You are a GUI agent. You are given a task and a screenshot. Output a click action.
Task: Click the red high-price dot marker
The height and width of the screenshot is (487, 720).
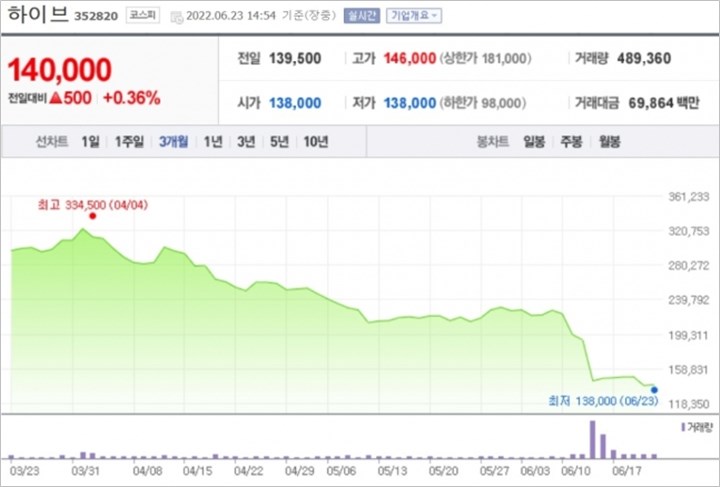pos(93,216)
